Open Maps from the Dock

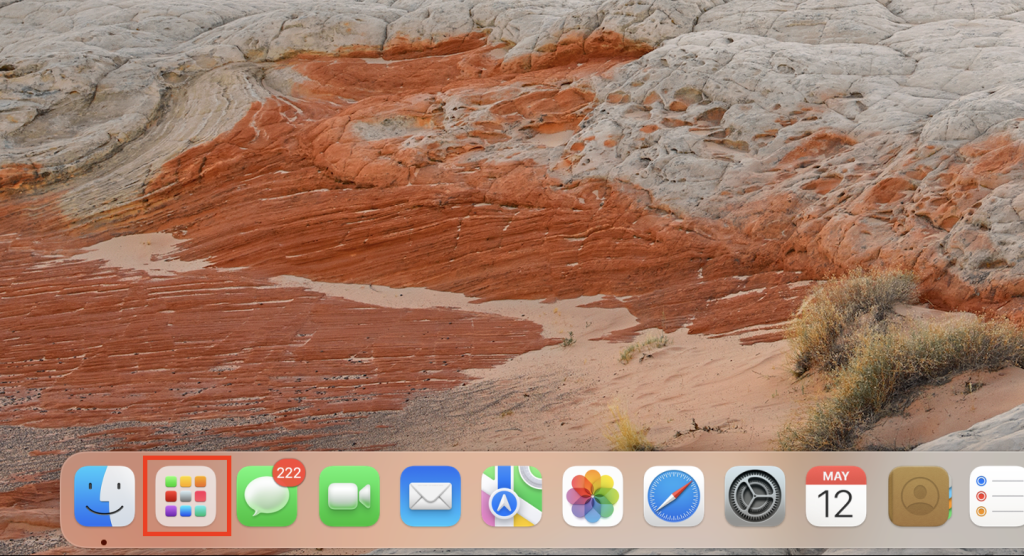click(511, 496)
